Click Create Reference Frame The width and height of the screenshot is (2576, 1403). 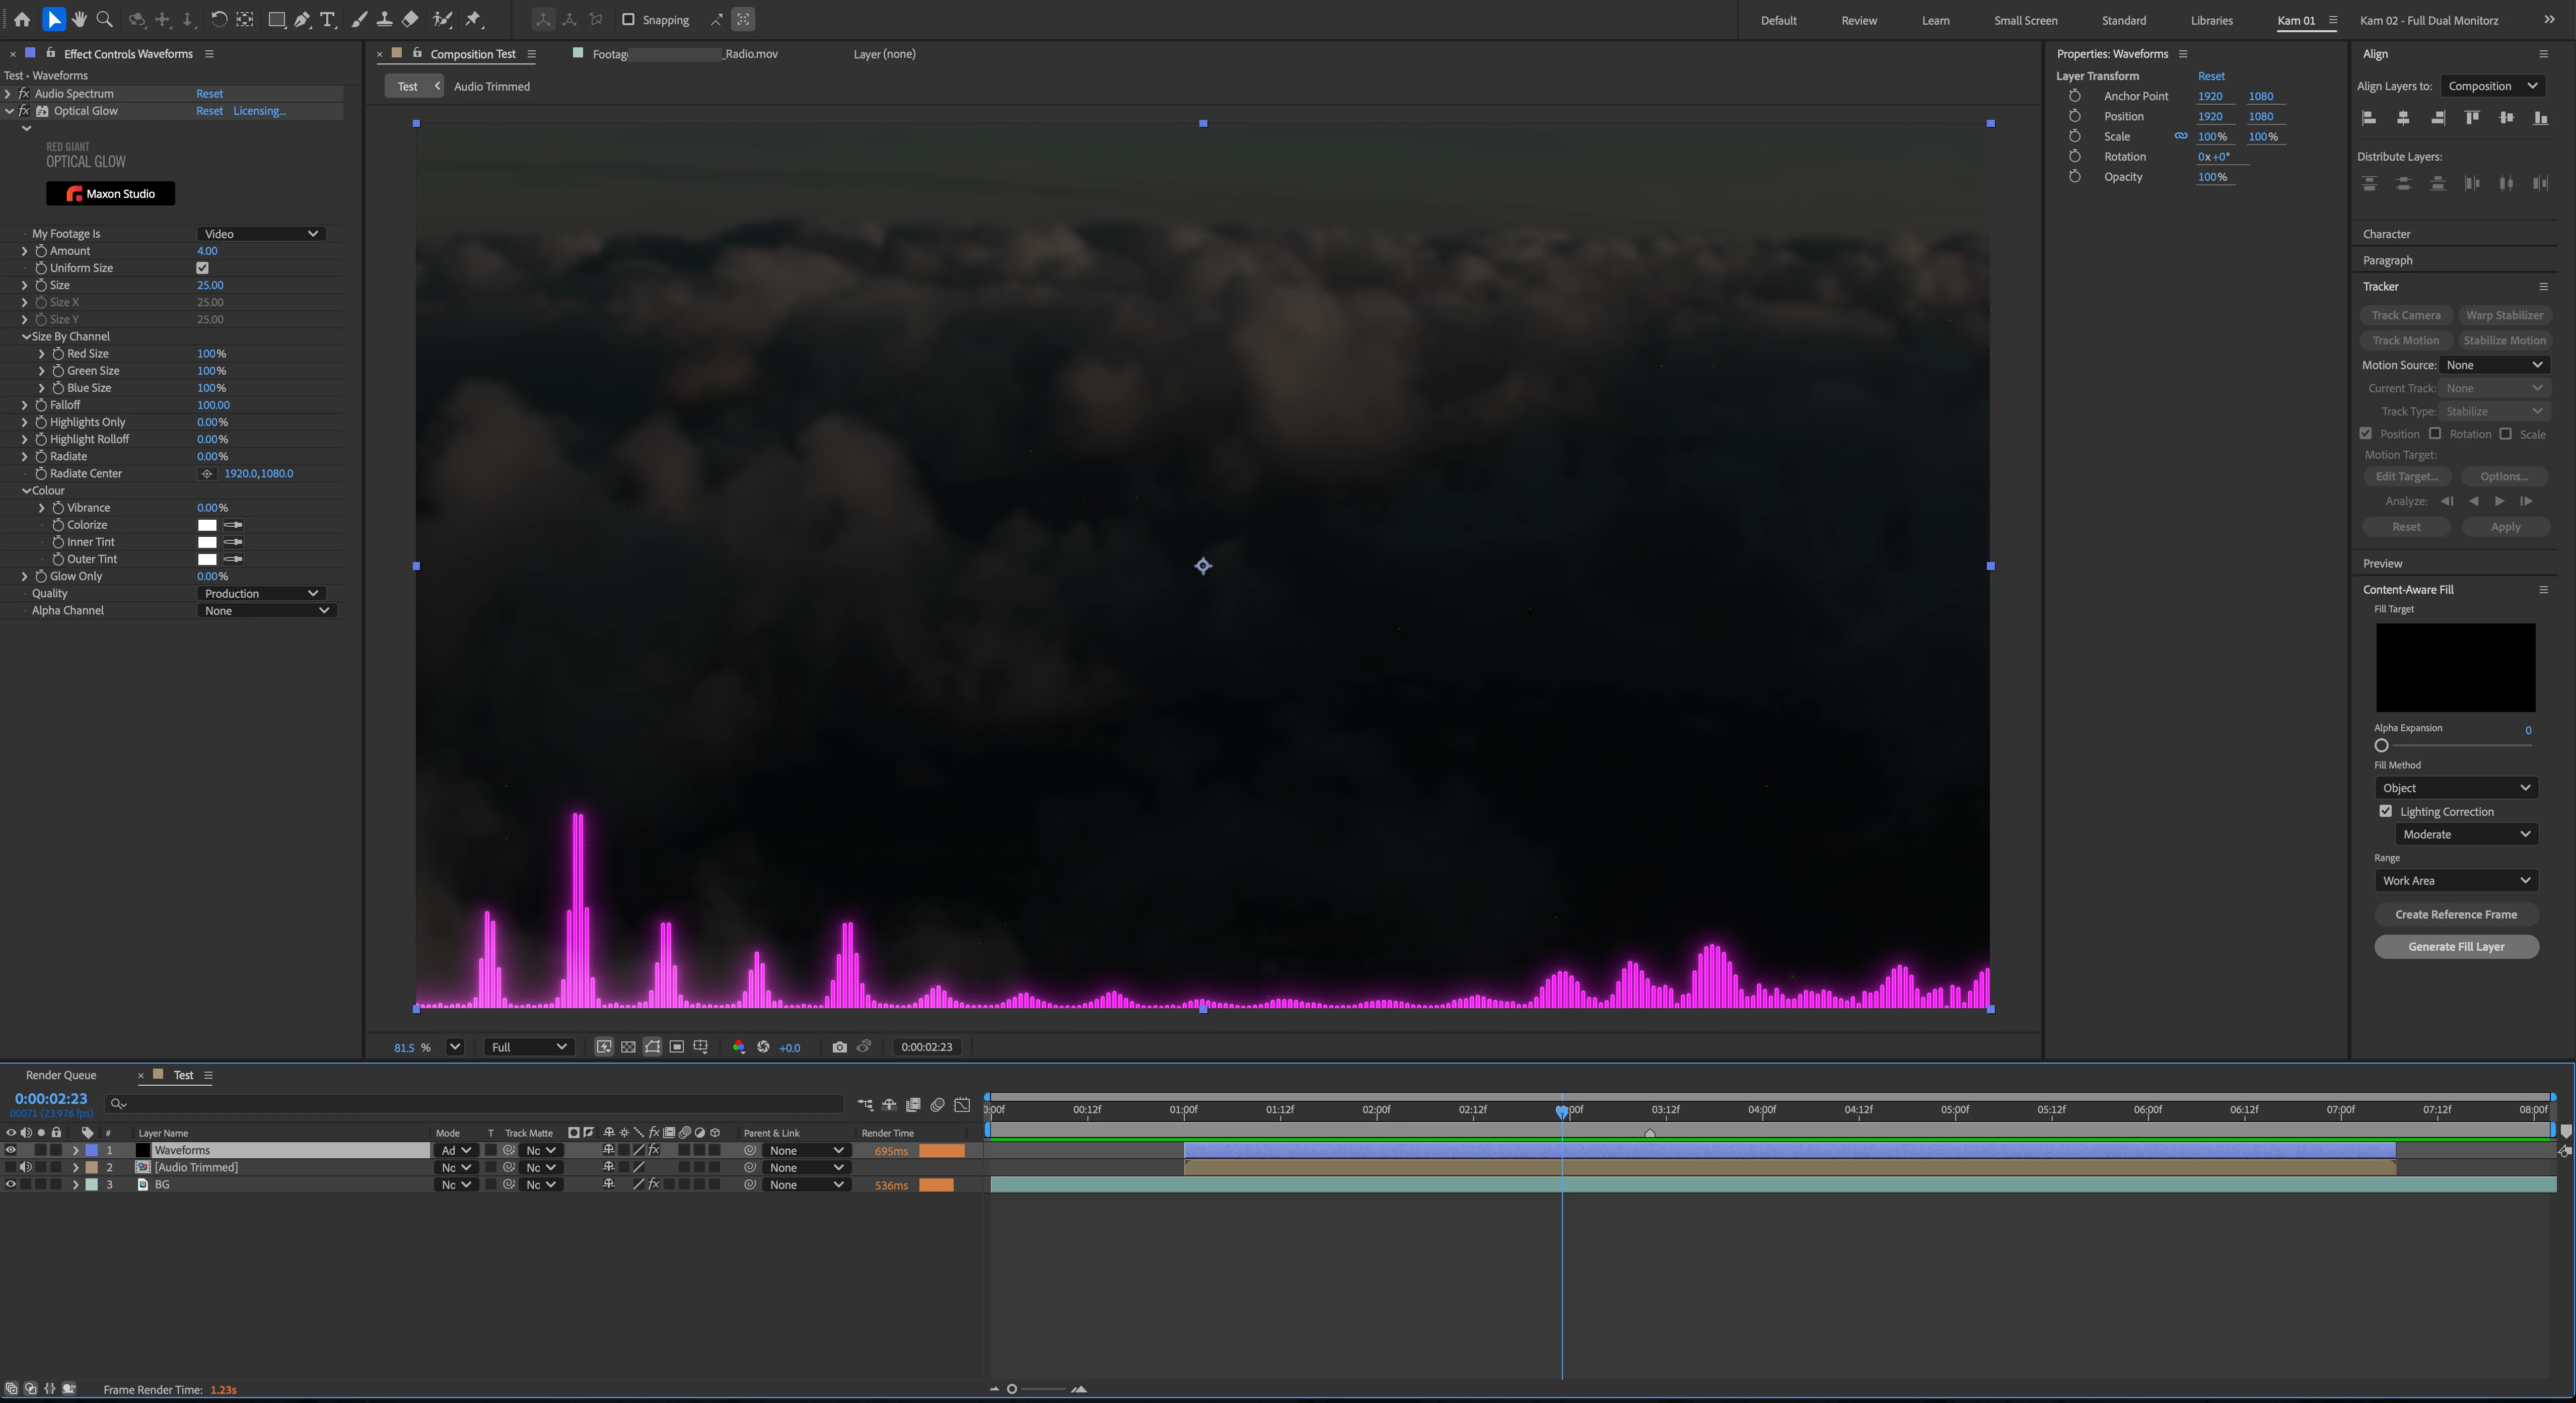[x=2456, y=914]
